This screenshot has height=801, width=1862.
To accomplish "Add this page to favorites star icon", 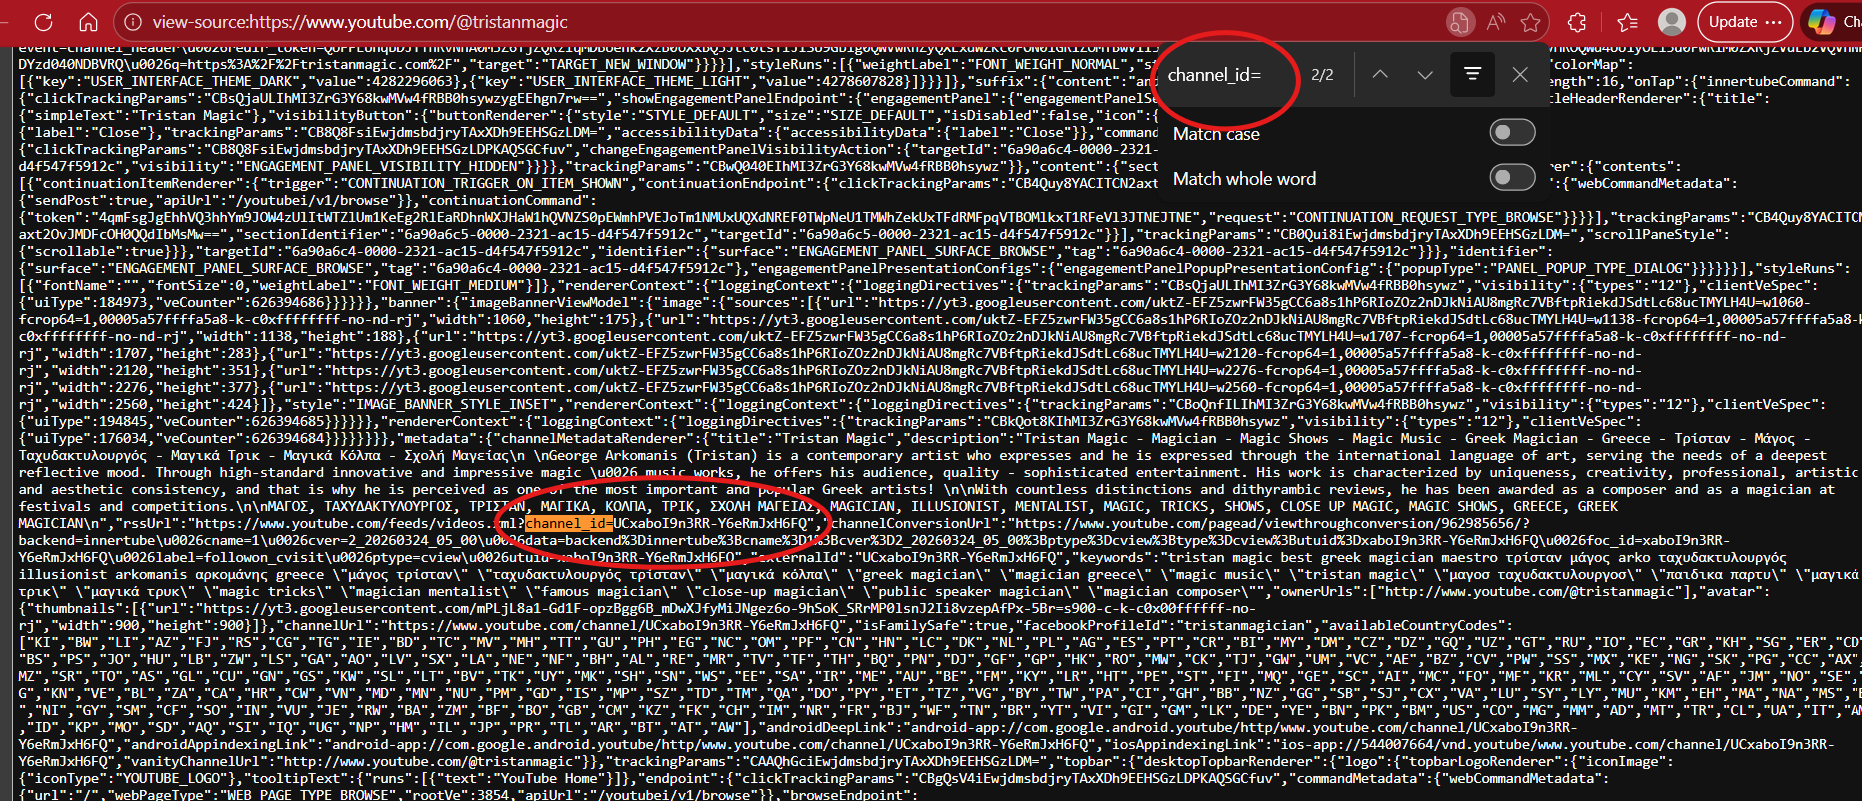I will (1530, 22).
